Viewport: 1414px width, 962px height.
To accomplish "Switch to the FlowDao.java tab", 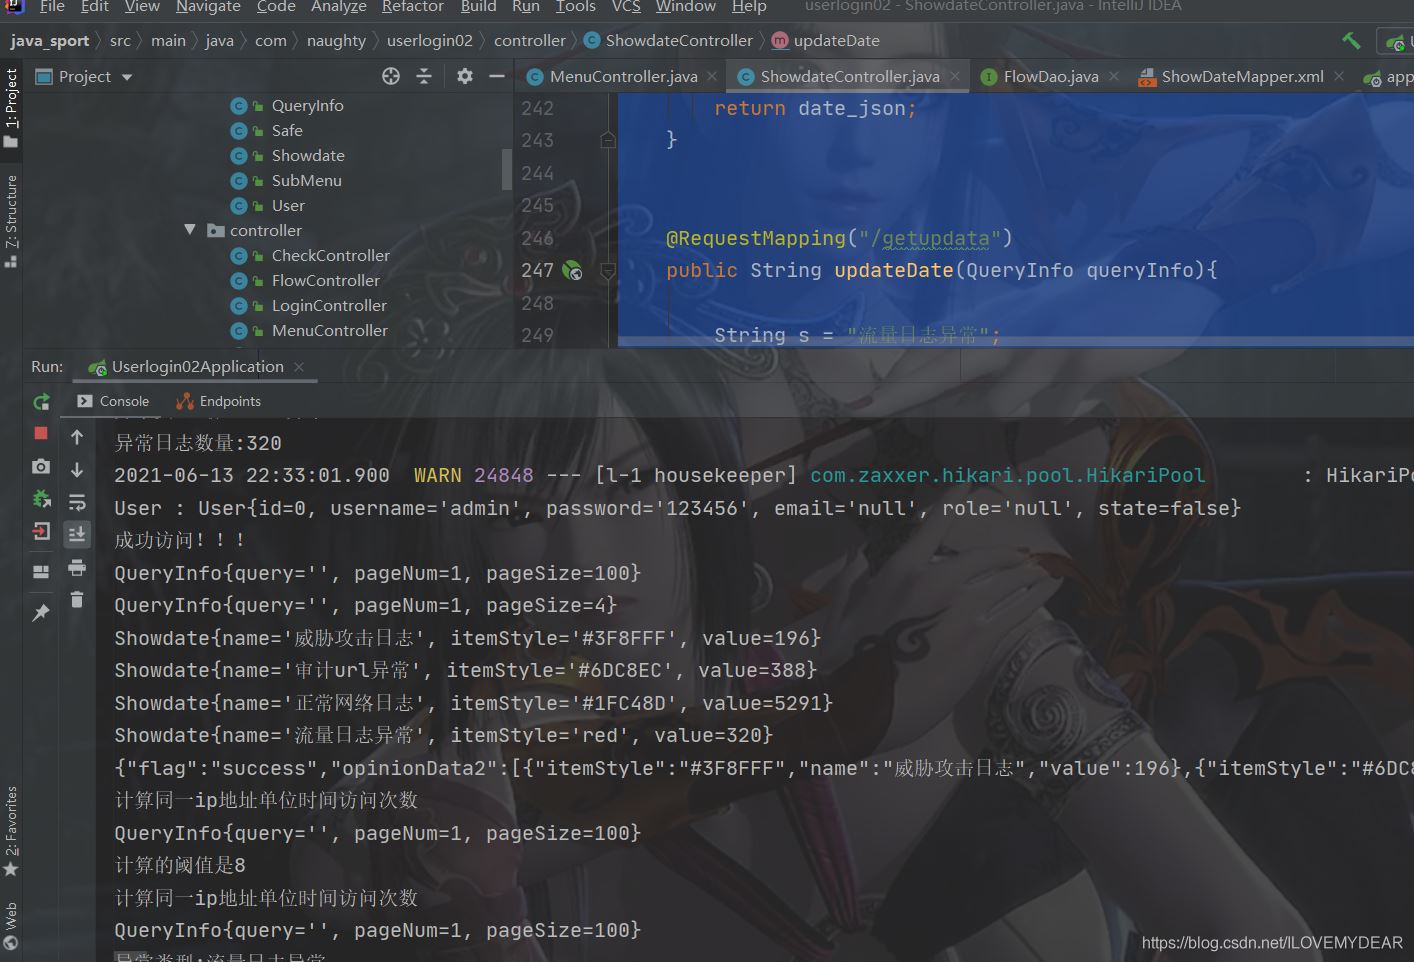I will click(1048, 76).
